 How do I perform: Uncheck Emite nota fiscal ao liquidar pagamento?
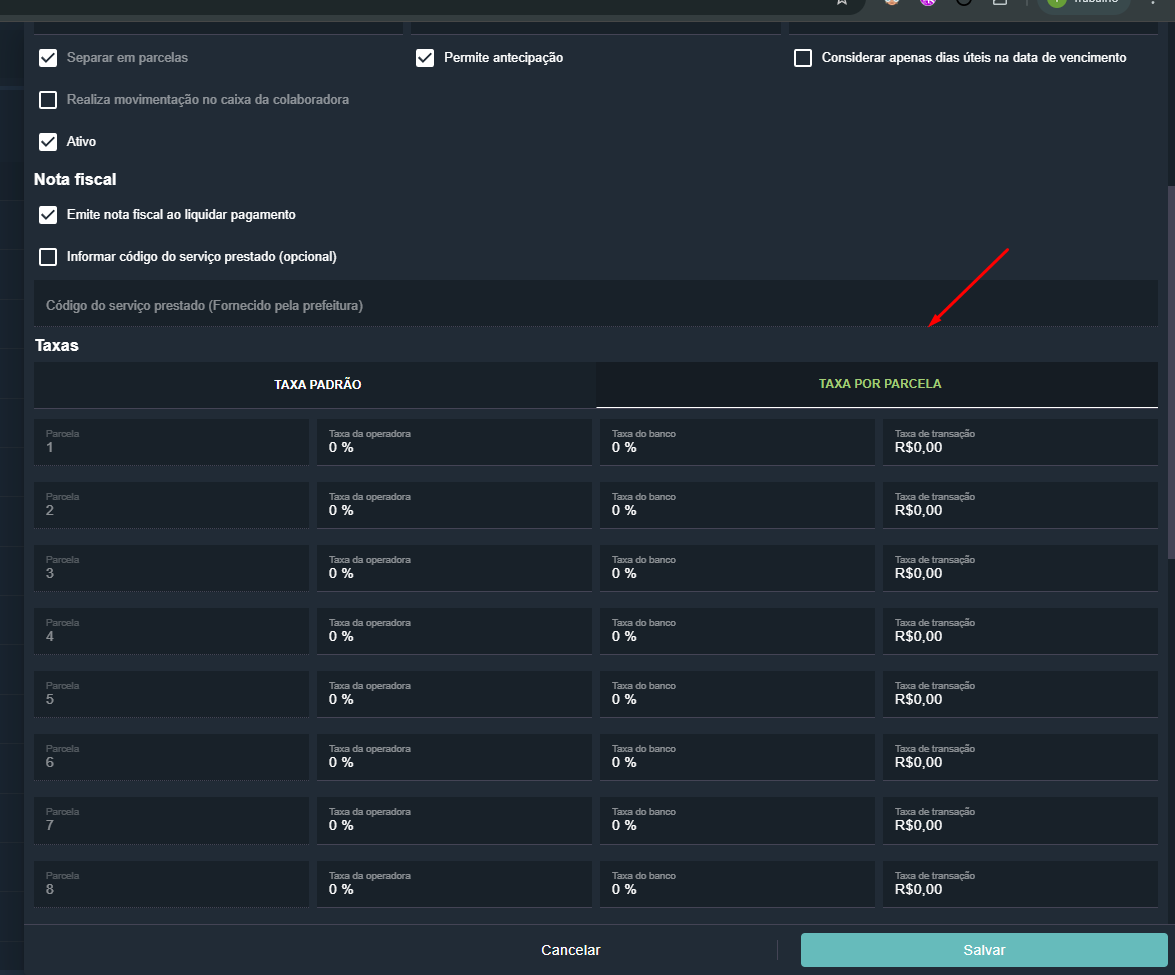(x=48, y=215)
